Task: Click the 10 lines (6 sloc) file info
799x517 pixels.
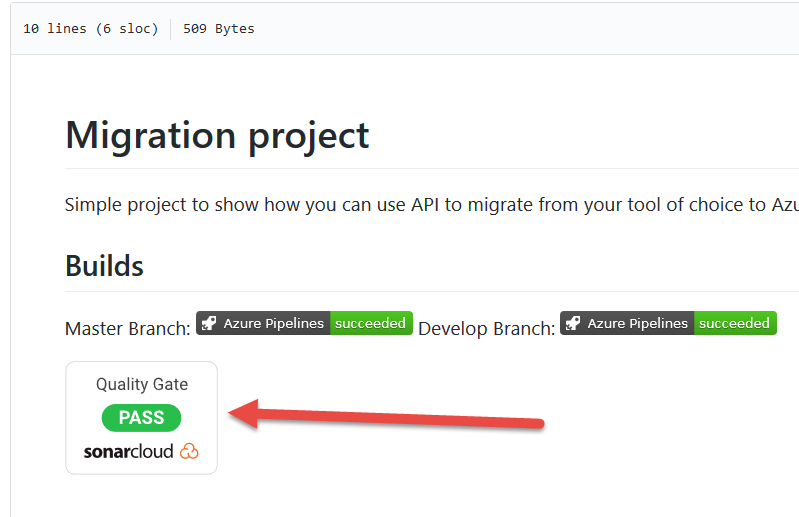Action: pos(90,29)
